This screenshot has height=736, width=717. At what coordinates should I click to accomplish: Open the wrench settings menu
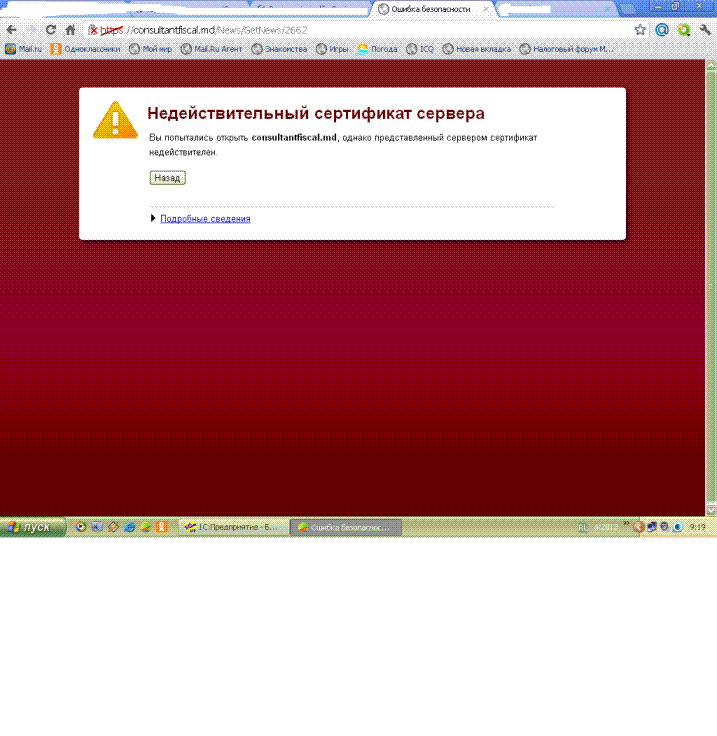pyautogui.click(x=705, y=30)
